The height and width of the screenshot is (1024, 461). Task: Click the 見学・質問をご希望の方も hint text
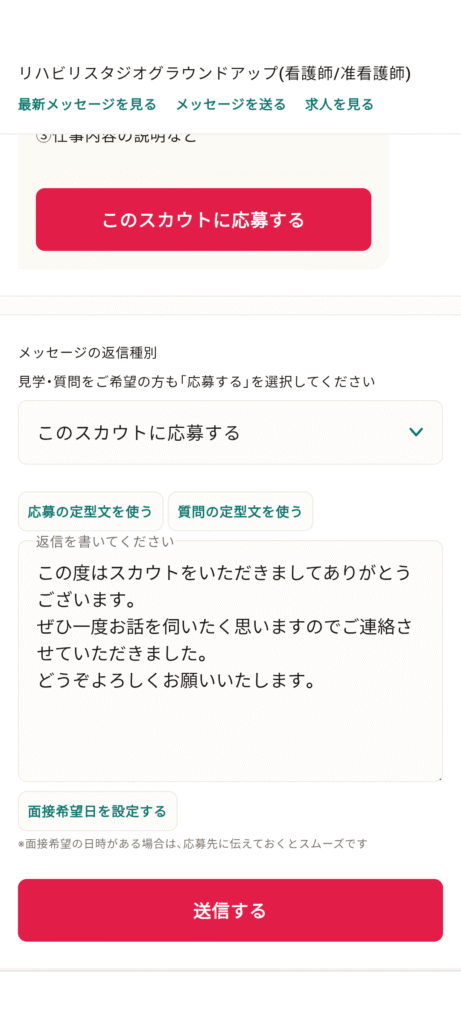click(197, 382)
